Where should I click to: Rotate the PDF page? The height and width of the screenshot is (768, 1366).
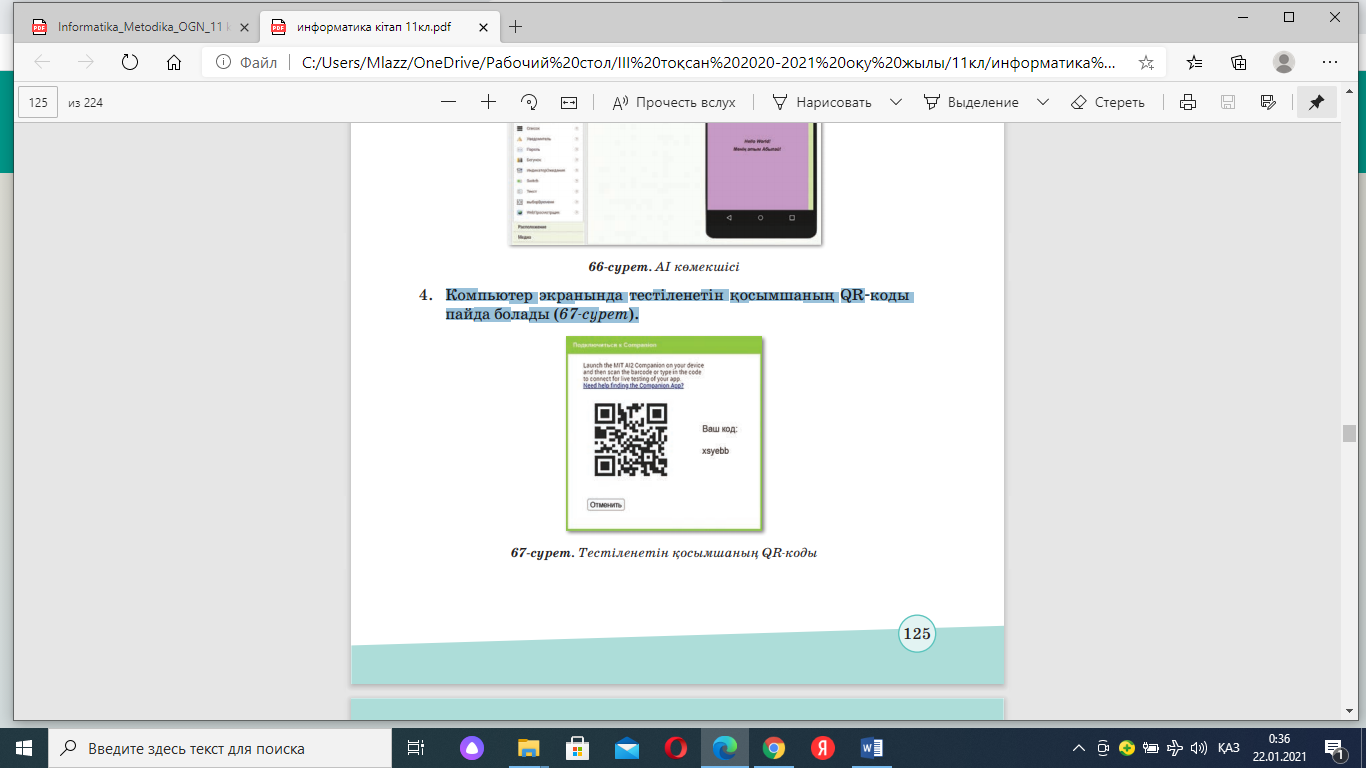pos(529,102)
